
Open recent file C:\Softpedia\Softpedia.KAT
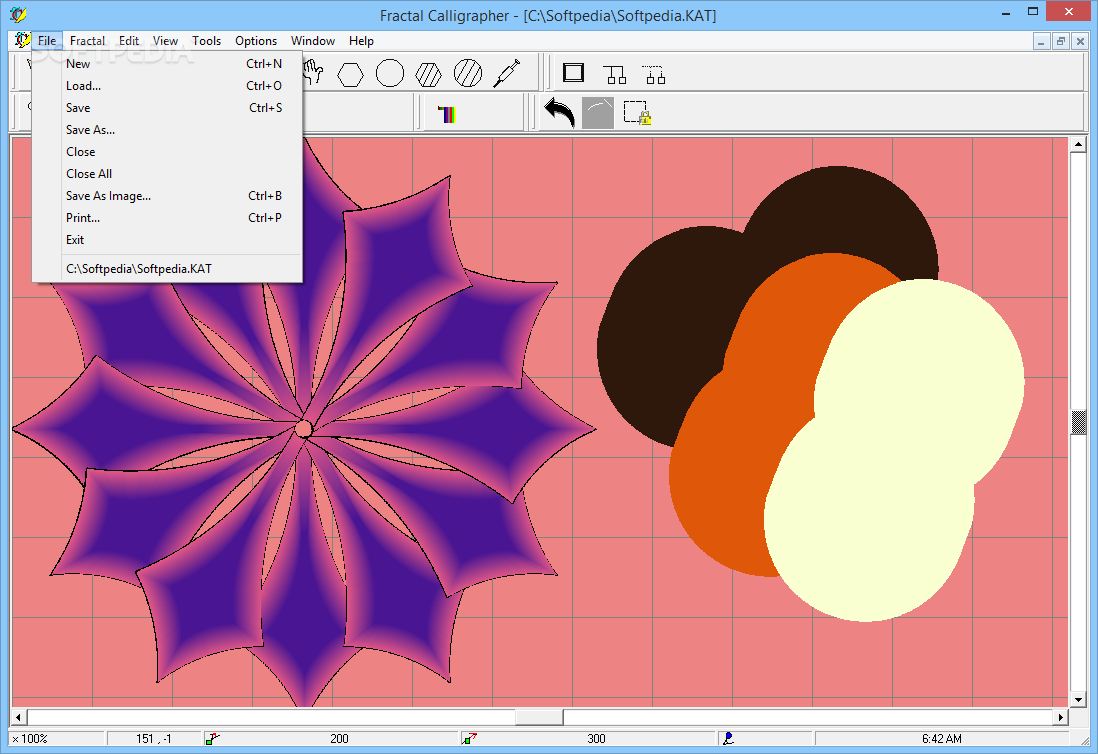click(x=139, y=269)
